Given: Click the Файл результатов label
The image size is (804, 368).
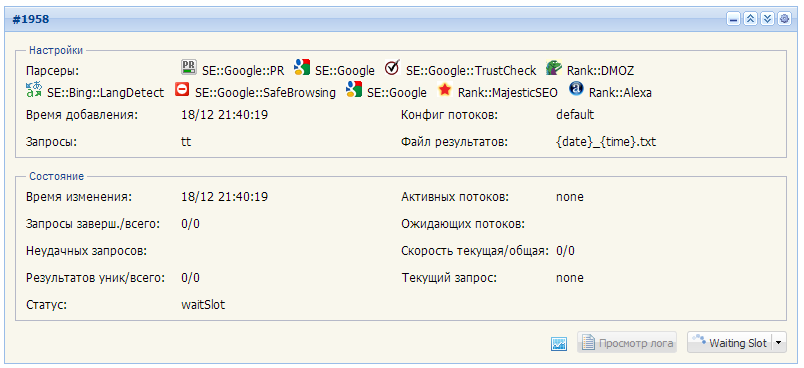Looking at the screenshot, I should (x=454, y=142).
